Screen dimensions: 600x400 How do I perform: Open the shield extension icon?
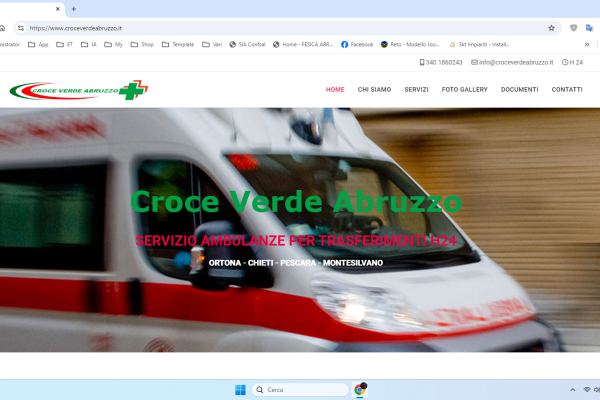pos(573,28)
